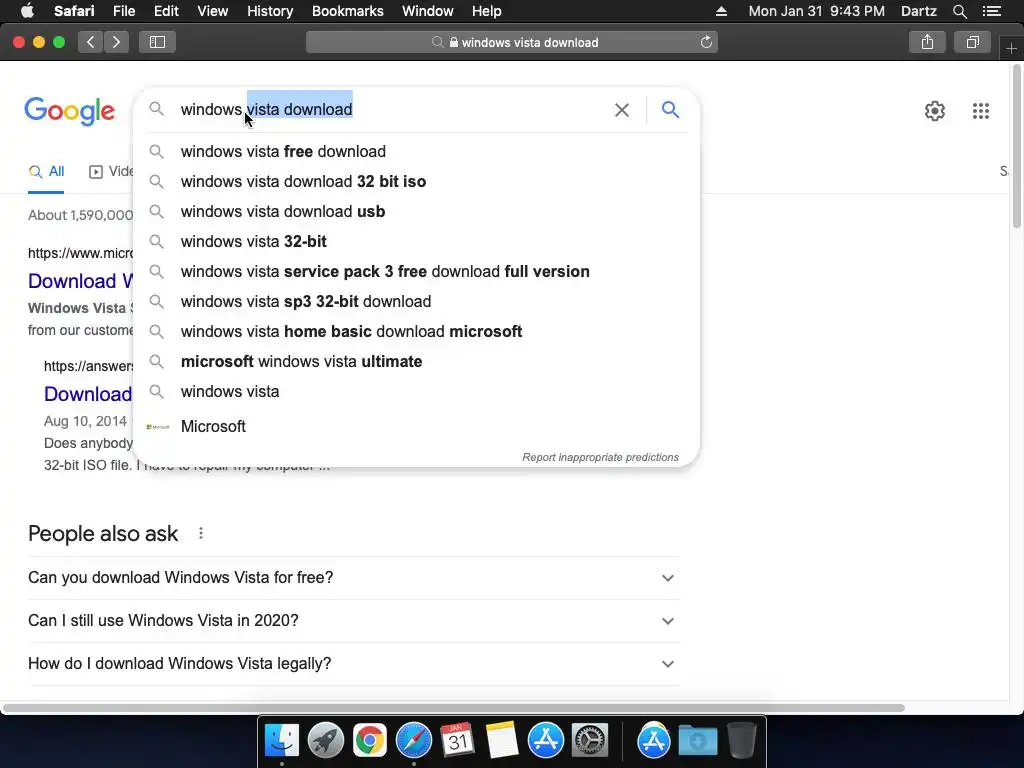Click 'Report inappropriate predictions' link
Screen dimensions: 1024x768
click(600, 457)
